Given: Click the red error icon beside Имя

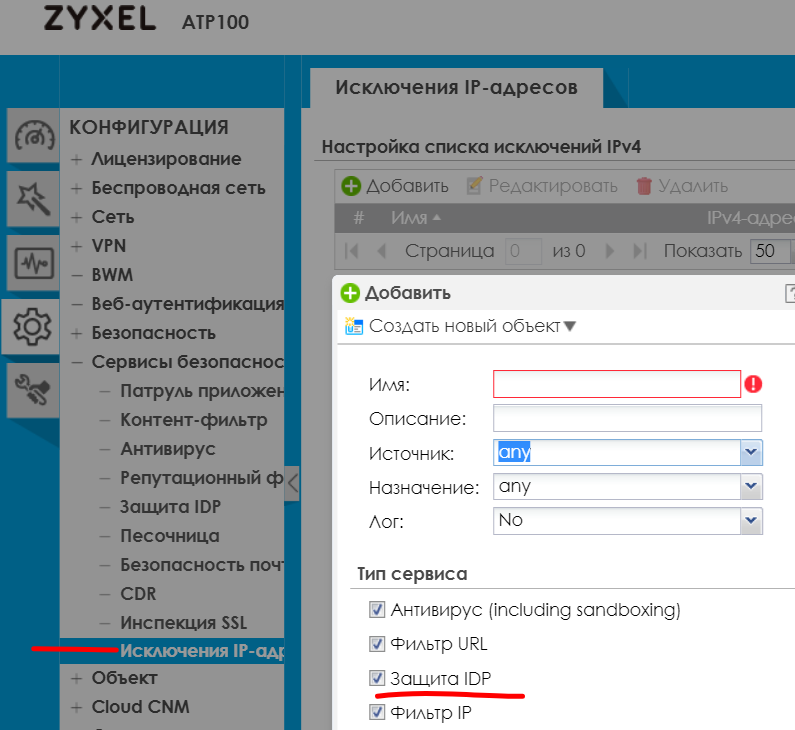Looking at the screenshot, I should (754, 384).
